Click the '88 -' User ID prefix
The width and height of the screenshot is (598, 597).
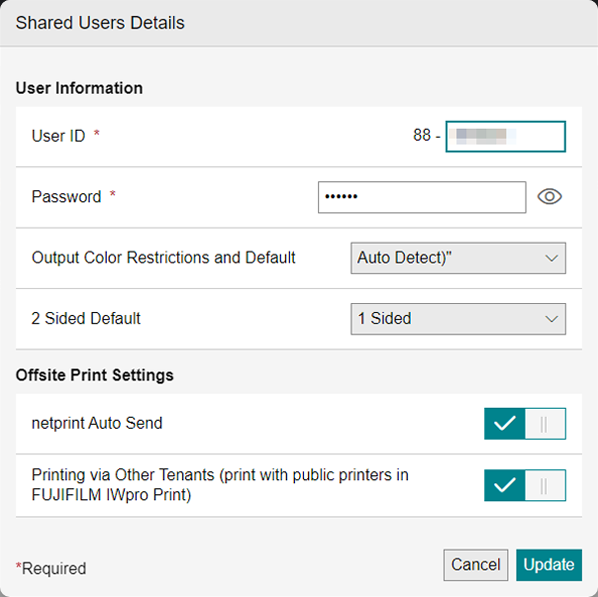coord(427,135)
